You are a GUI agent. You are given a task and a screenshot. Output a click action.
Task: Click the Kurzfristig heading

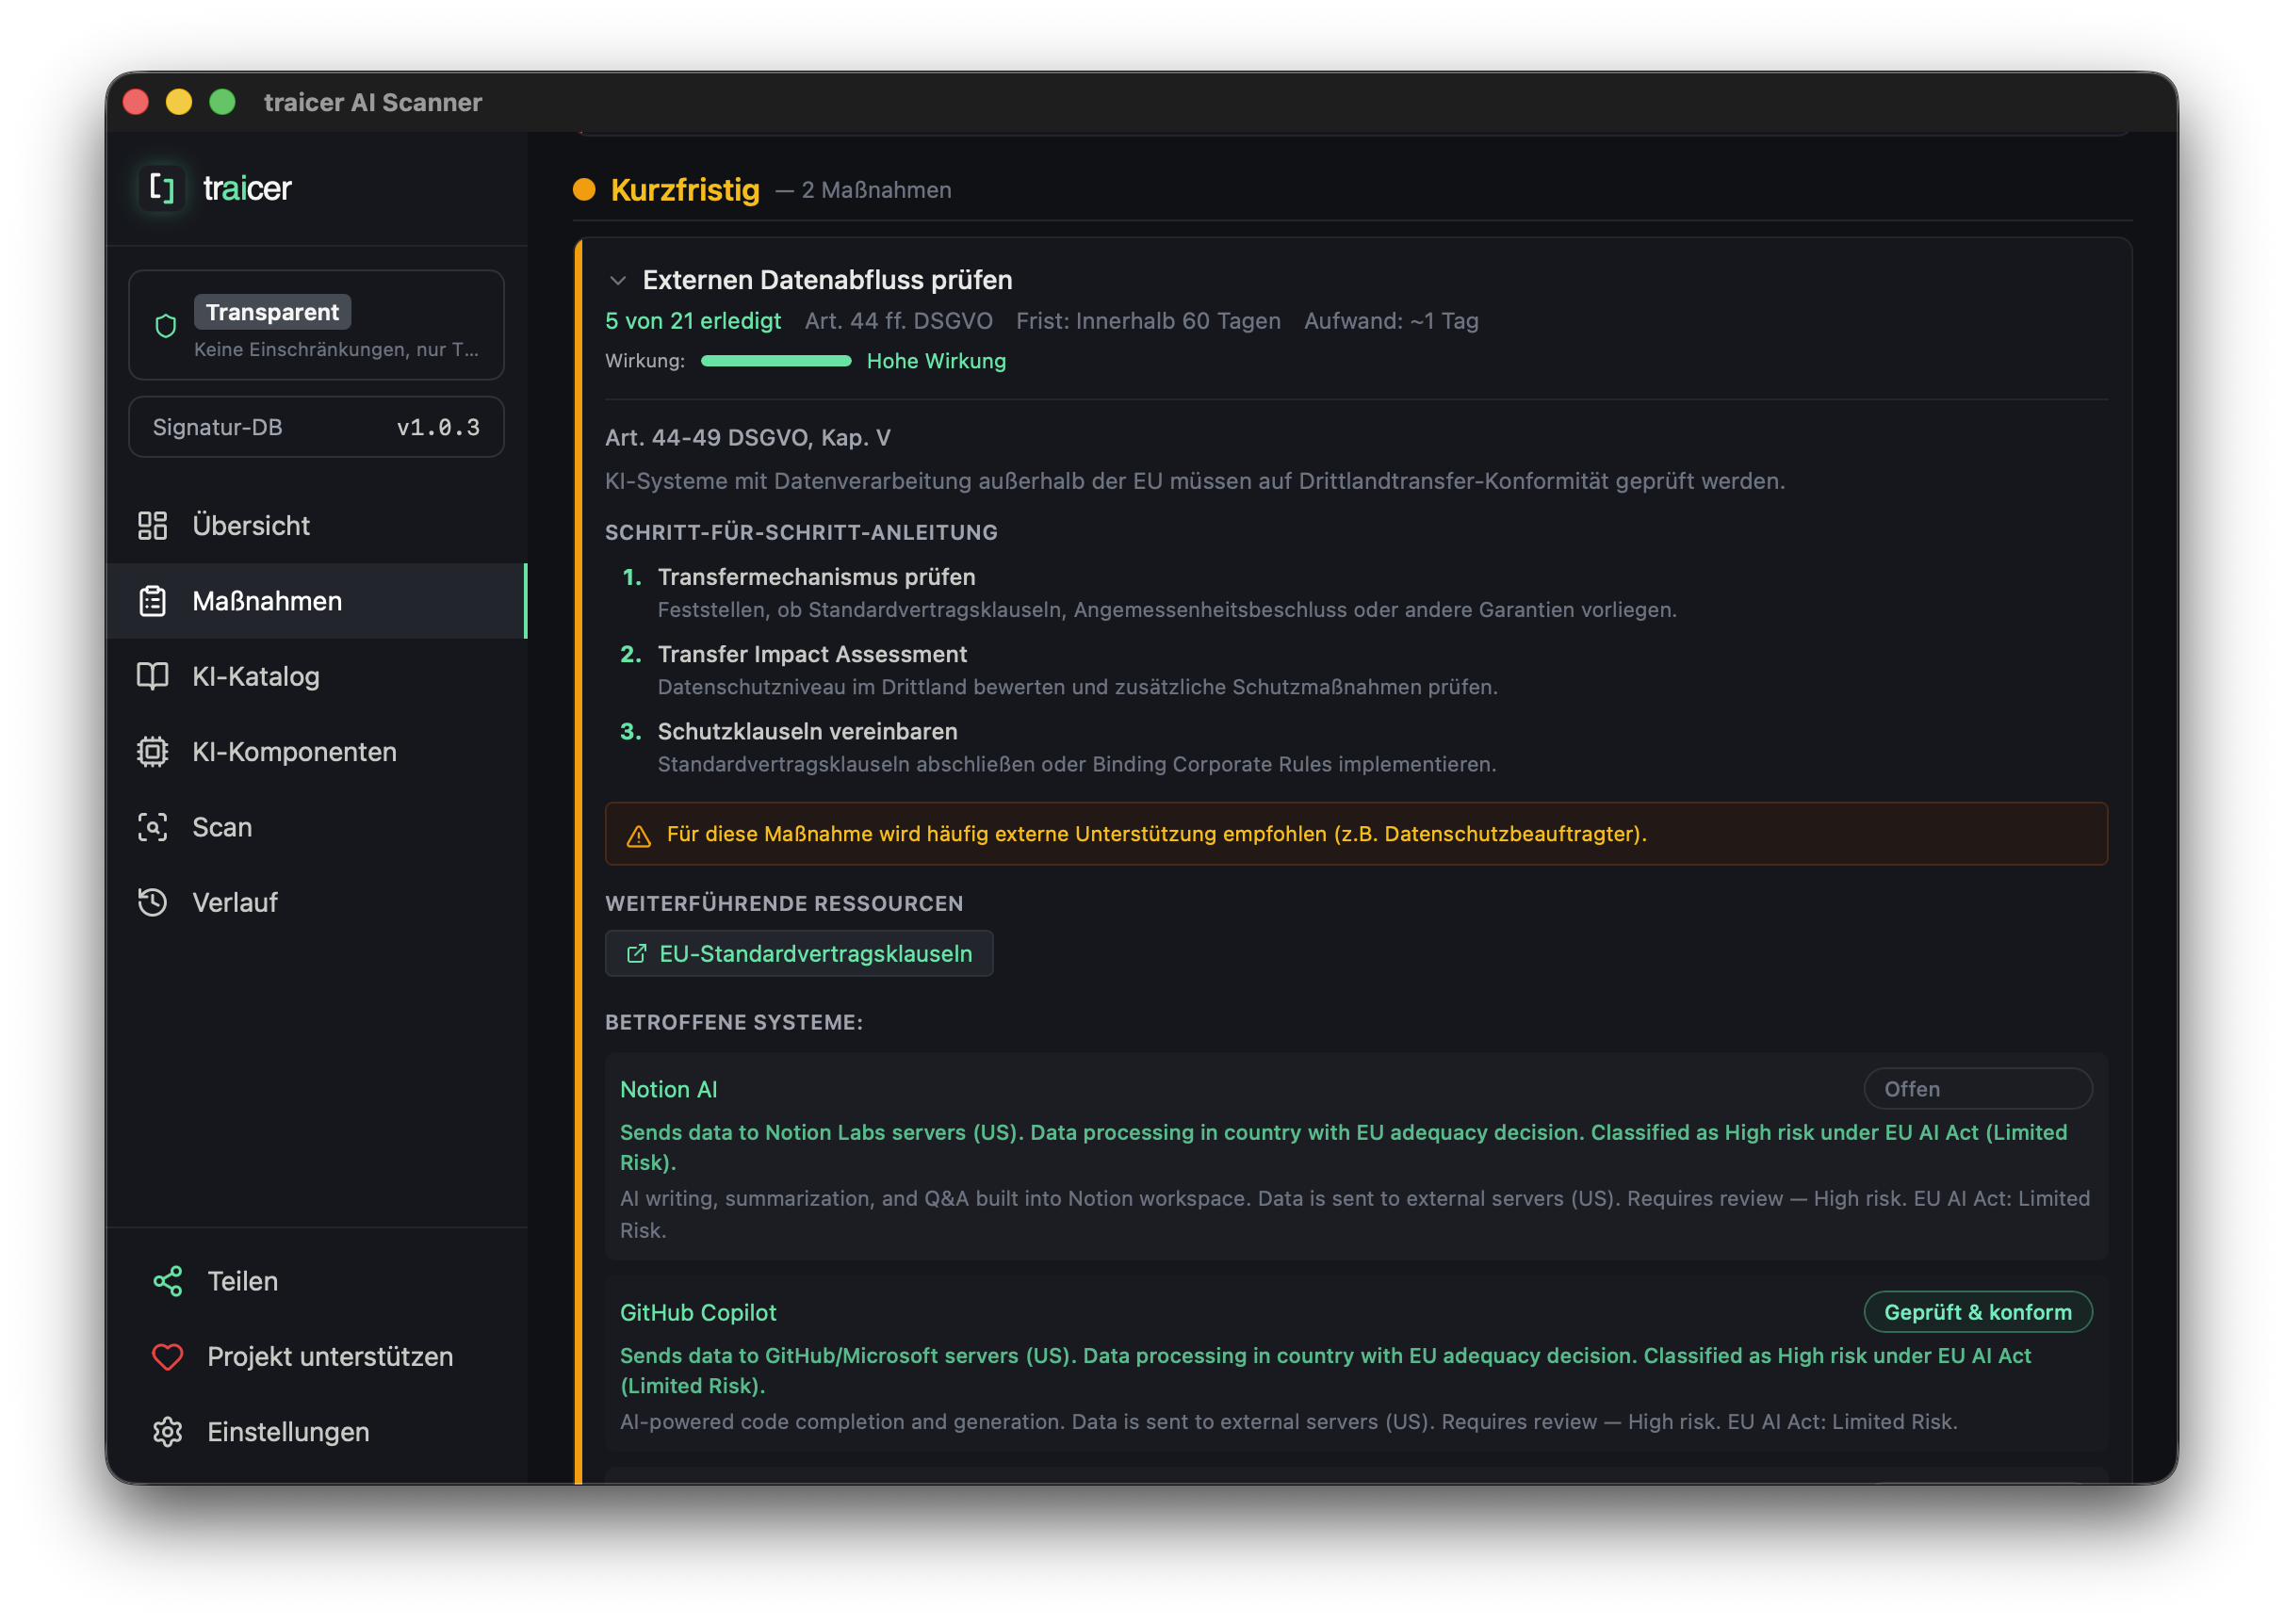click(x=685, y=190)
